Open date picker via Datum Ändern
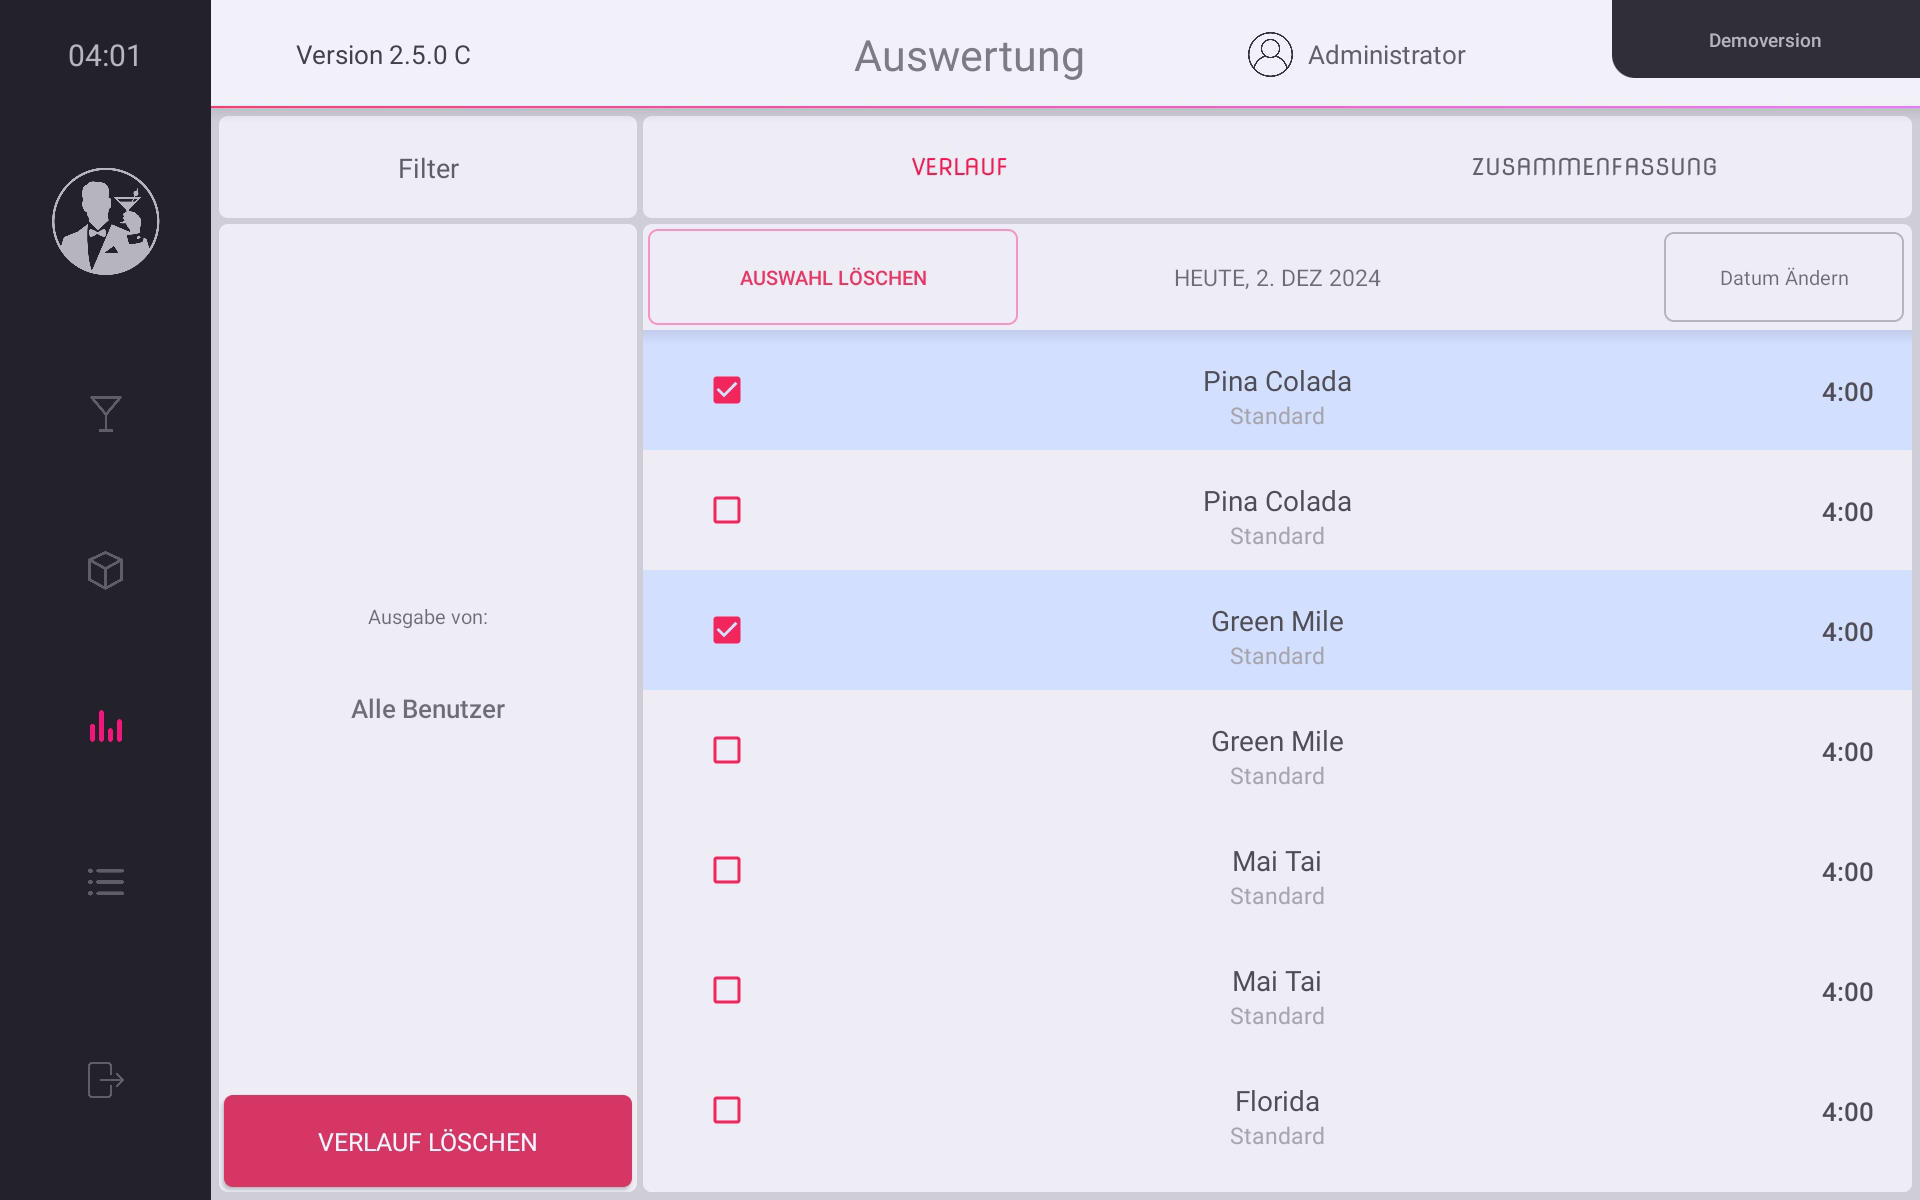 [1783, 278]
